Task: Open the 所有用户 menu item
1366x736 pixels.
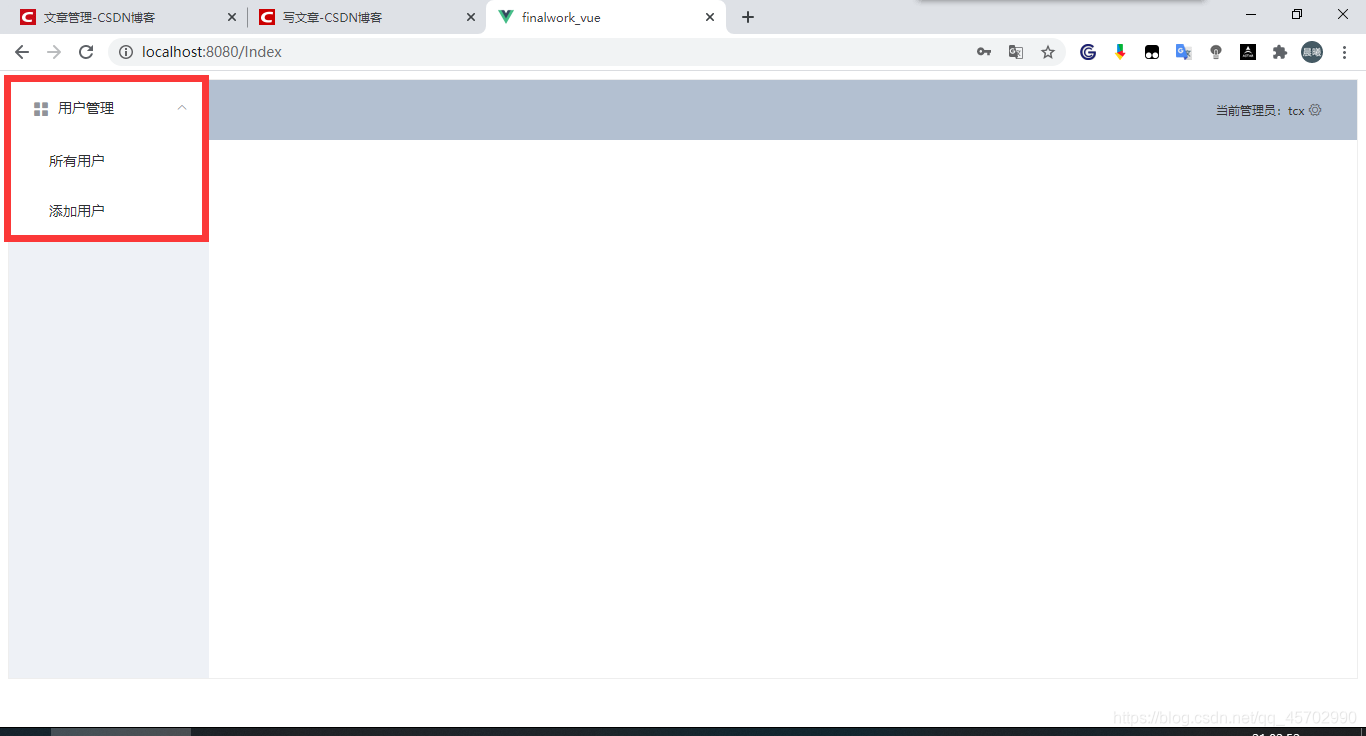Action: point(77,161)
